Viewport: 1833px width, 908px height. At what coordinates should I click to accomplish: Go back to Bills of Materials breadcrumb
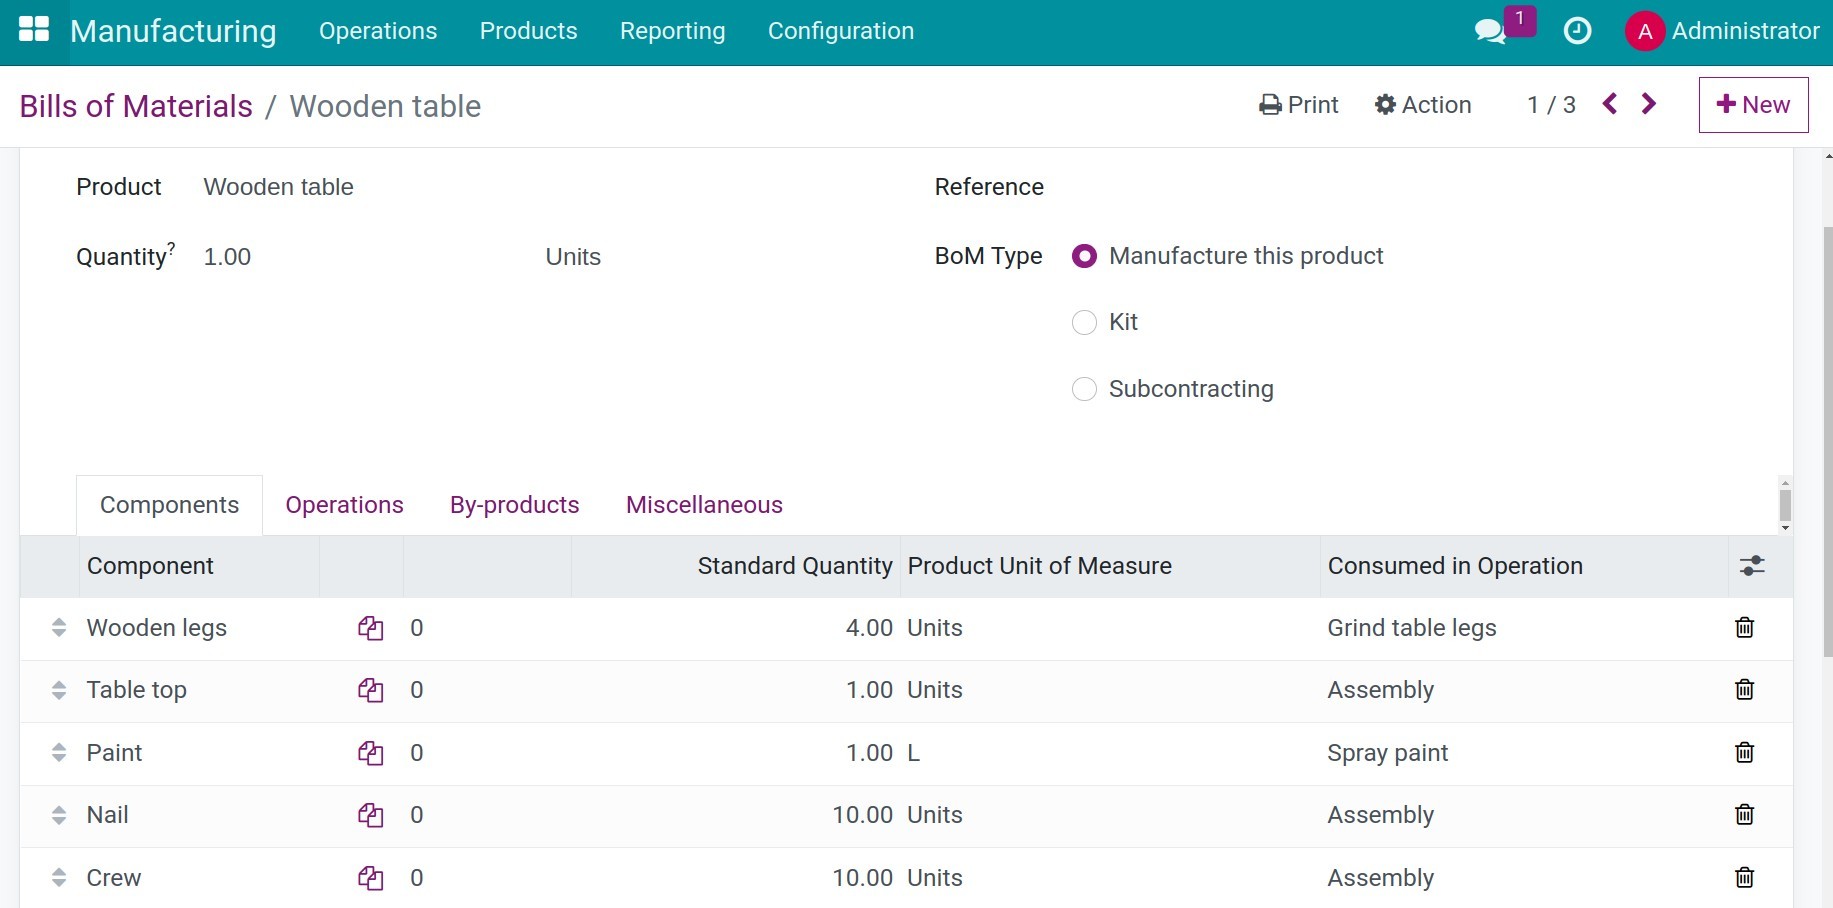click(136, 106)
